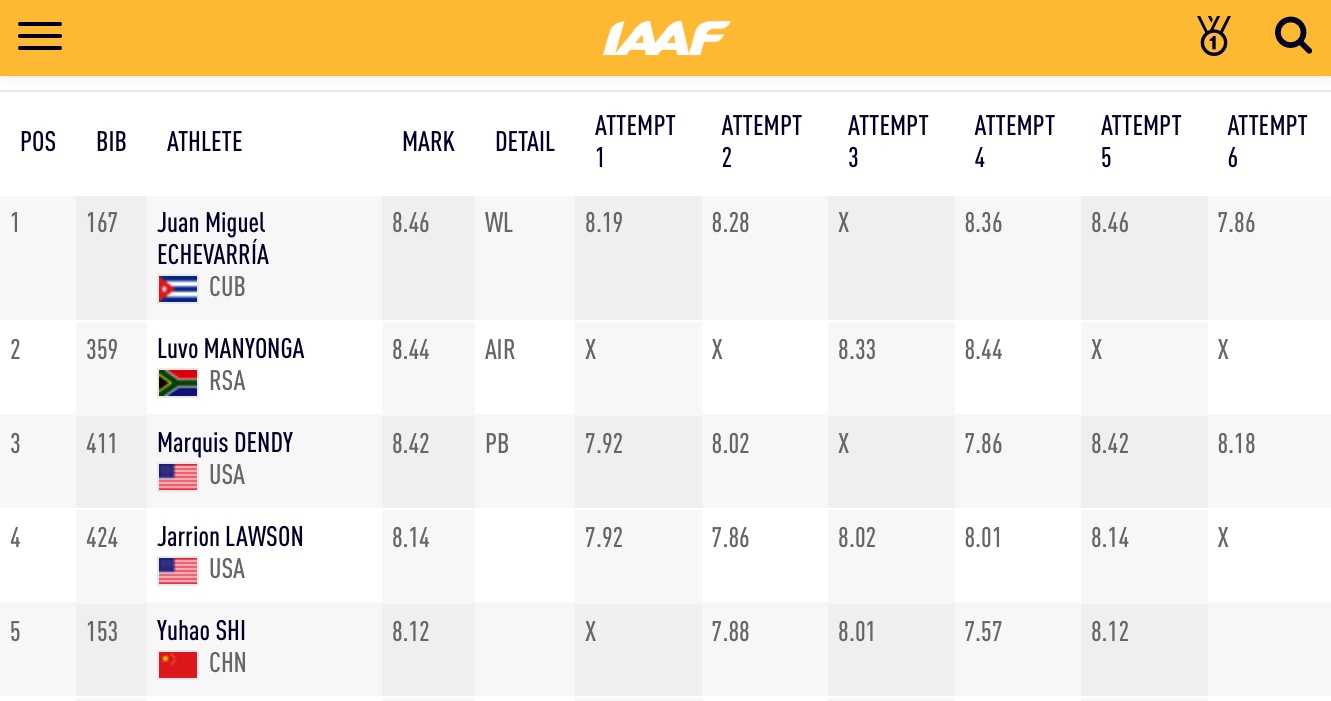Click the ATHLETE column header
Viewport: 1331px width, 701px height.
(x=204, y=142)
